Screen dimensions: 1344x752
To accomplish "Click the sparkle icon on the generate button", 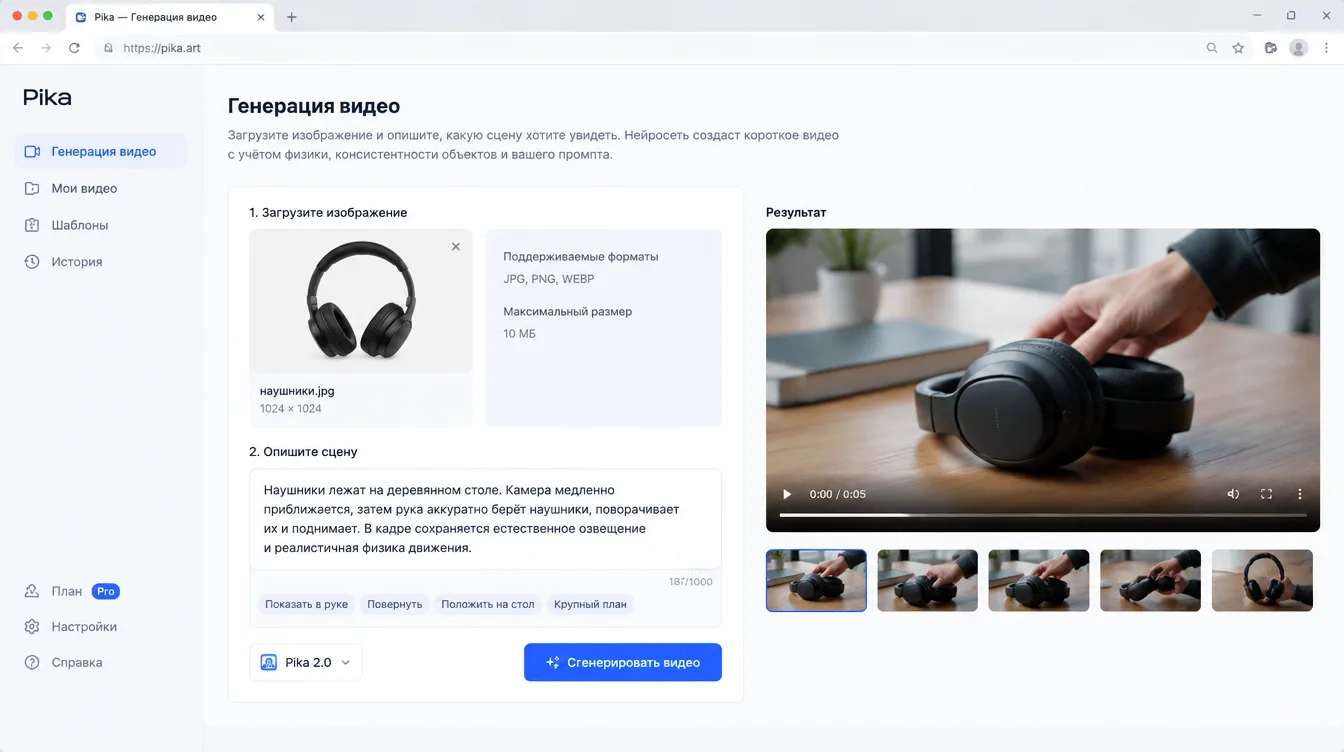I will click(x=552, y=662).
